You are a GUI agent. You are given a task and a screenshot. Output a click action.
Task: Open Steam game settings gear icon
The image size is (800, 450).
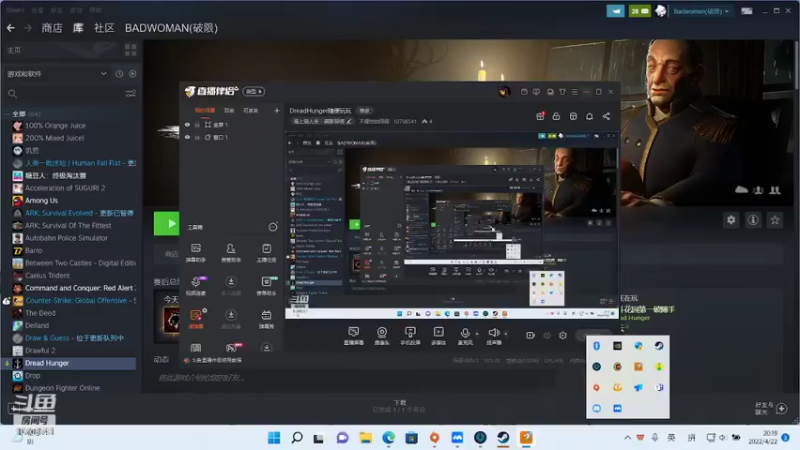point(731,220)
